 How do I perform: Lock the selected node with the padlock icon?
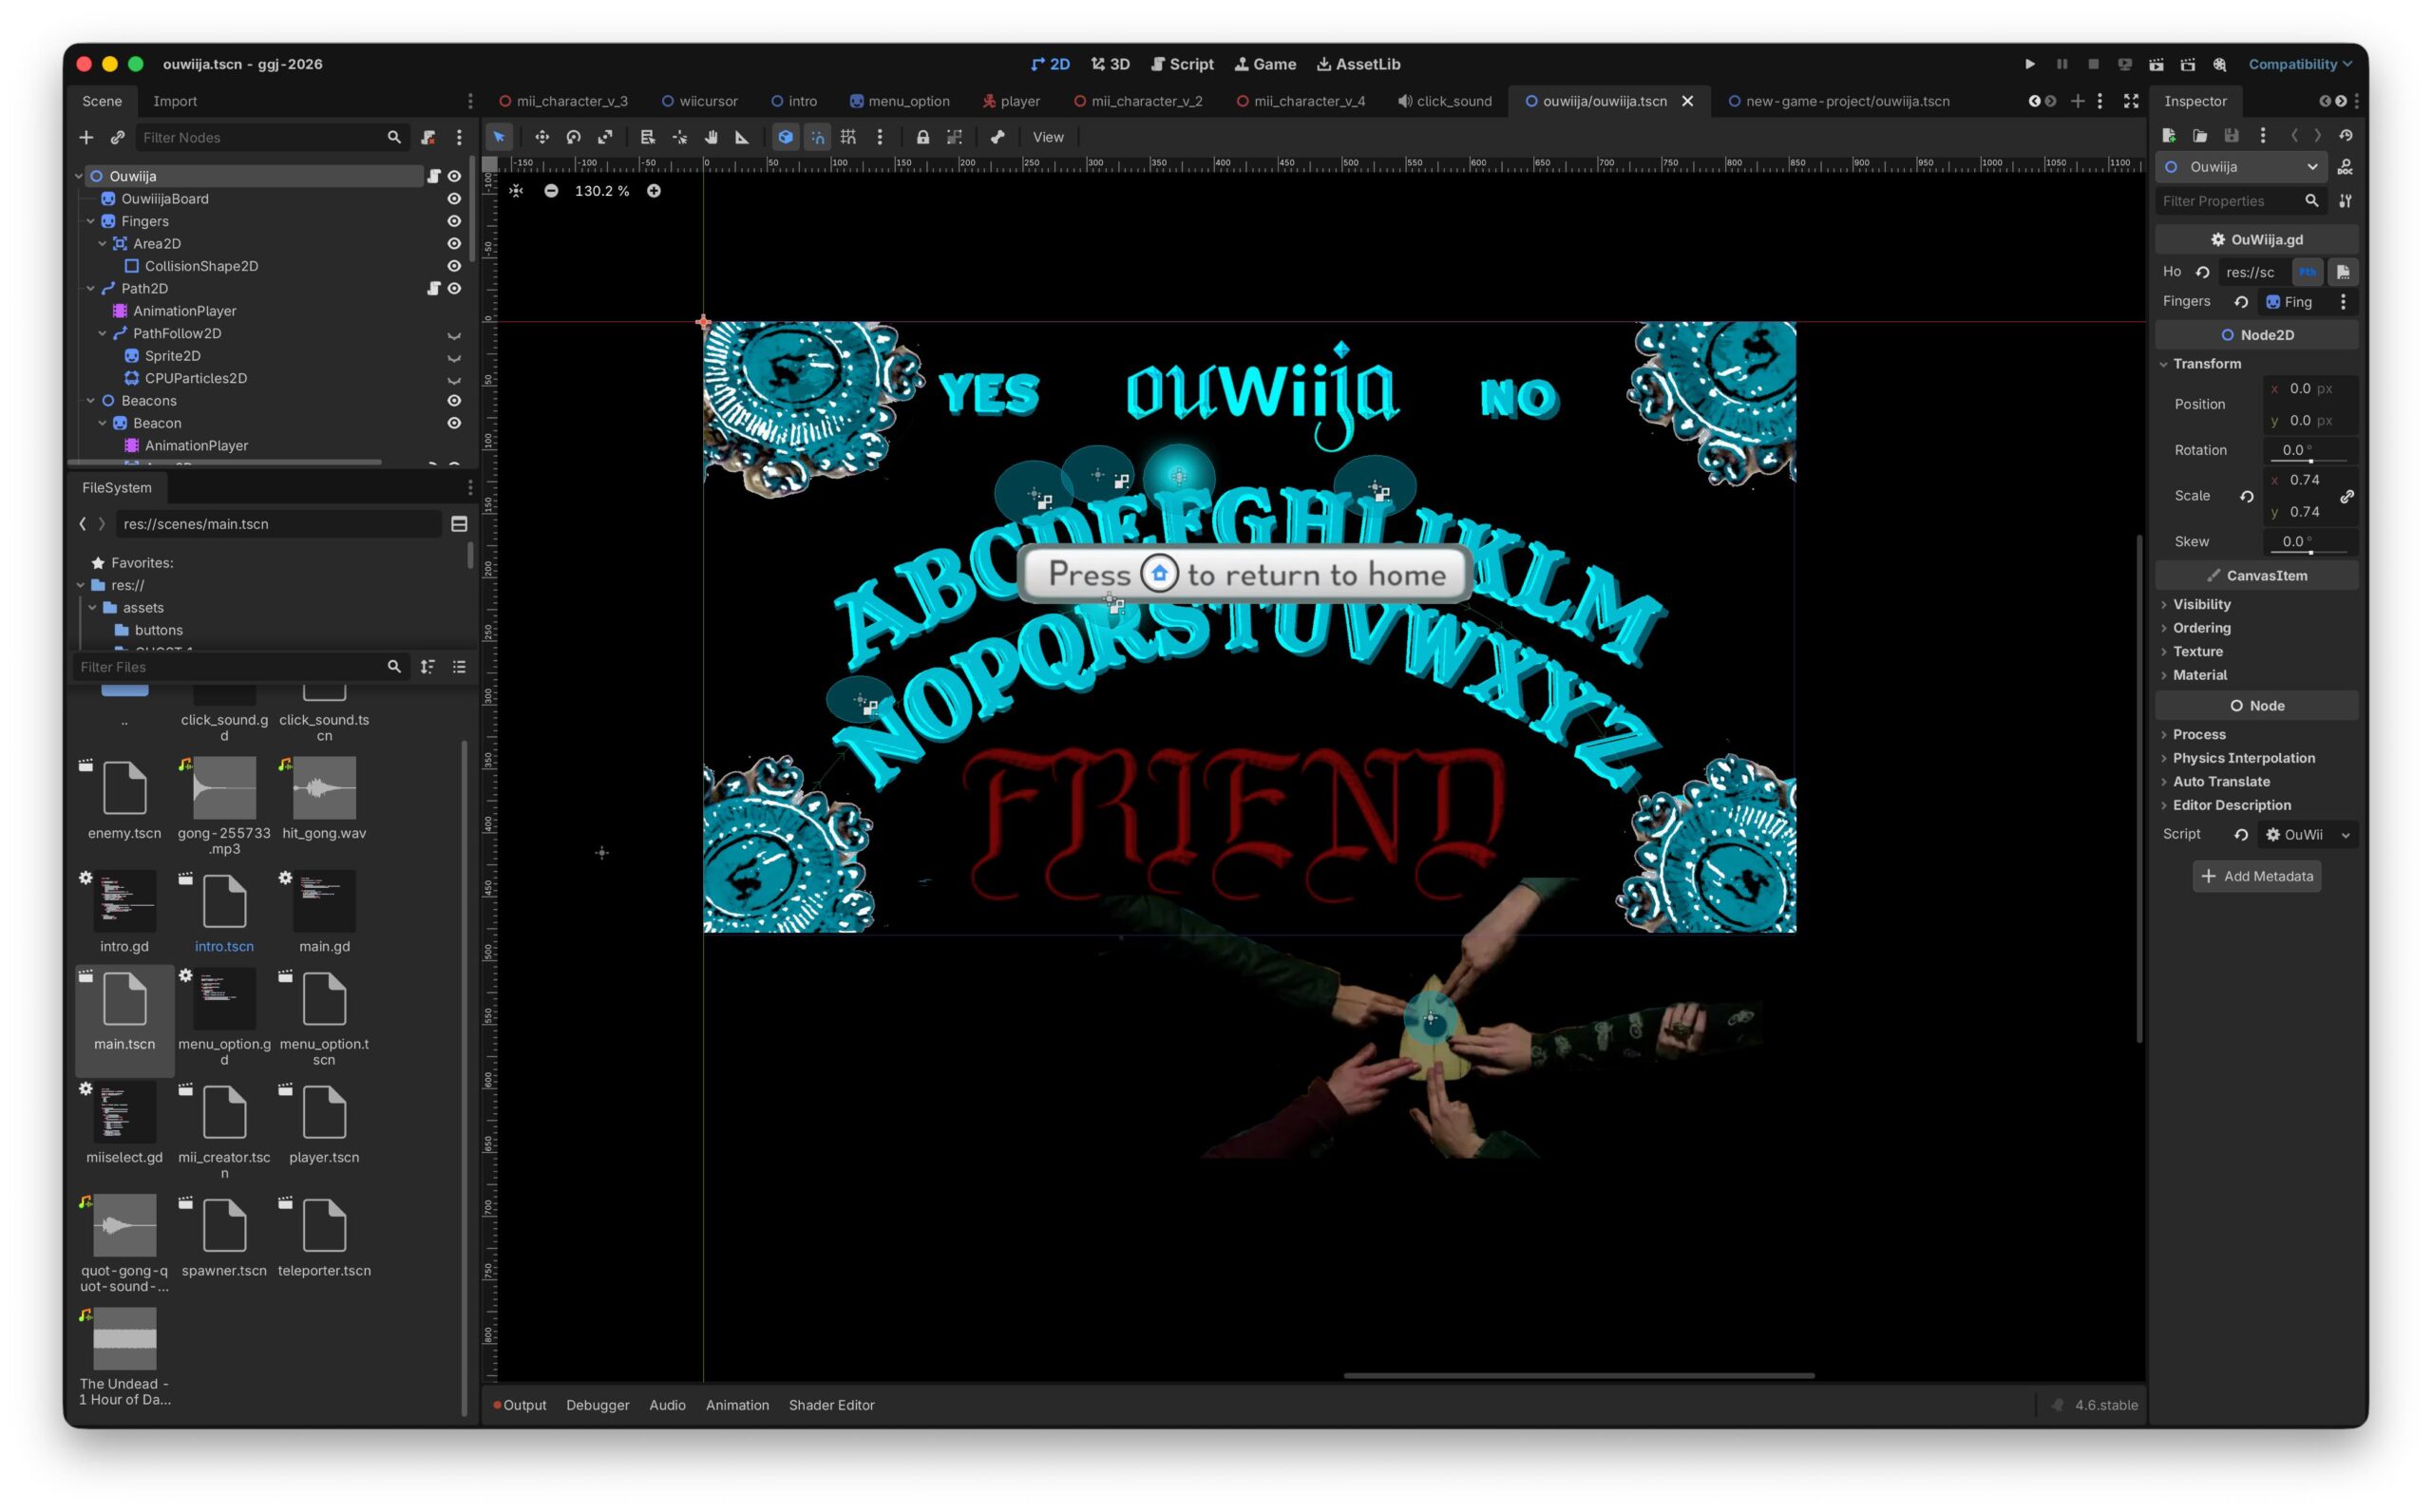click(x=922, y=137)
